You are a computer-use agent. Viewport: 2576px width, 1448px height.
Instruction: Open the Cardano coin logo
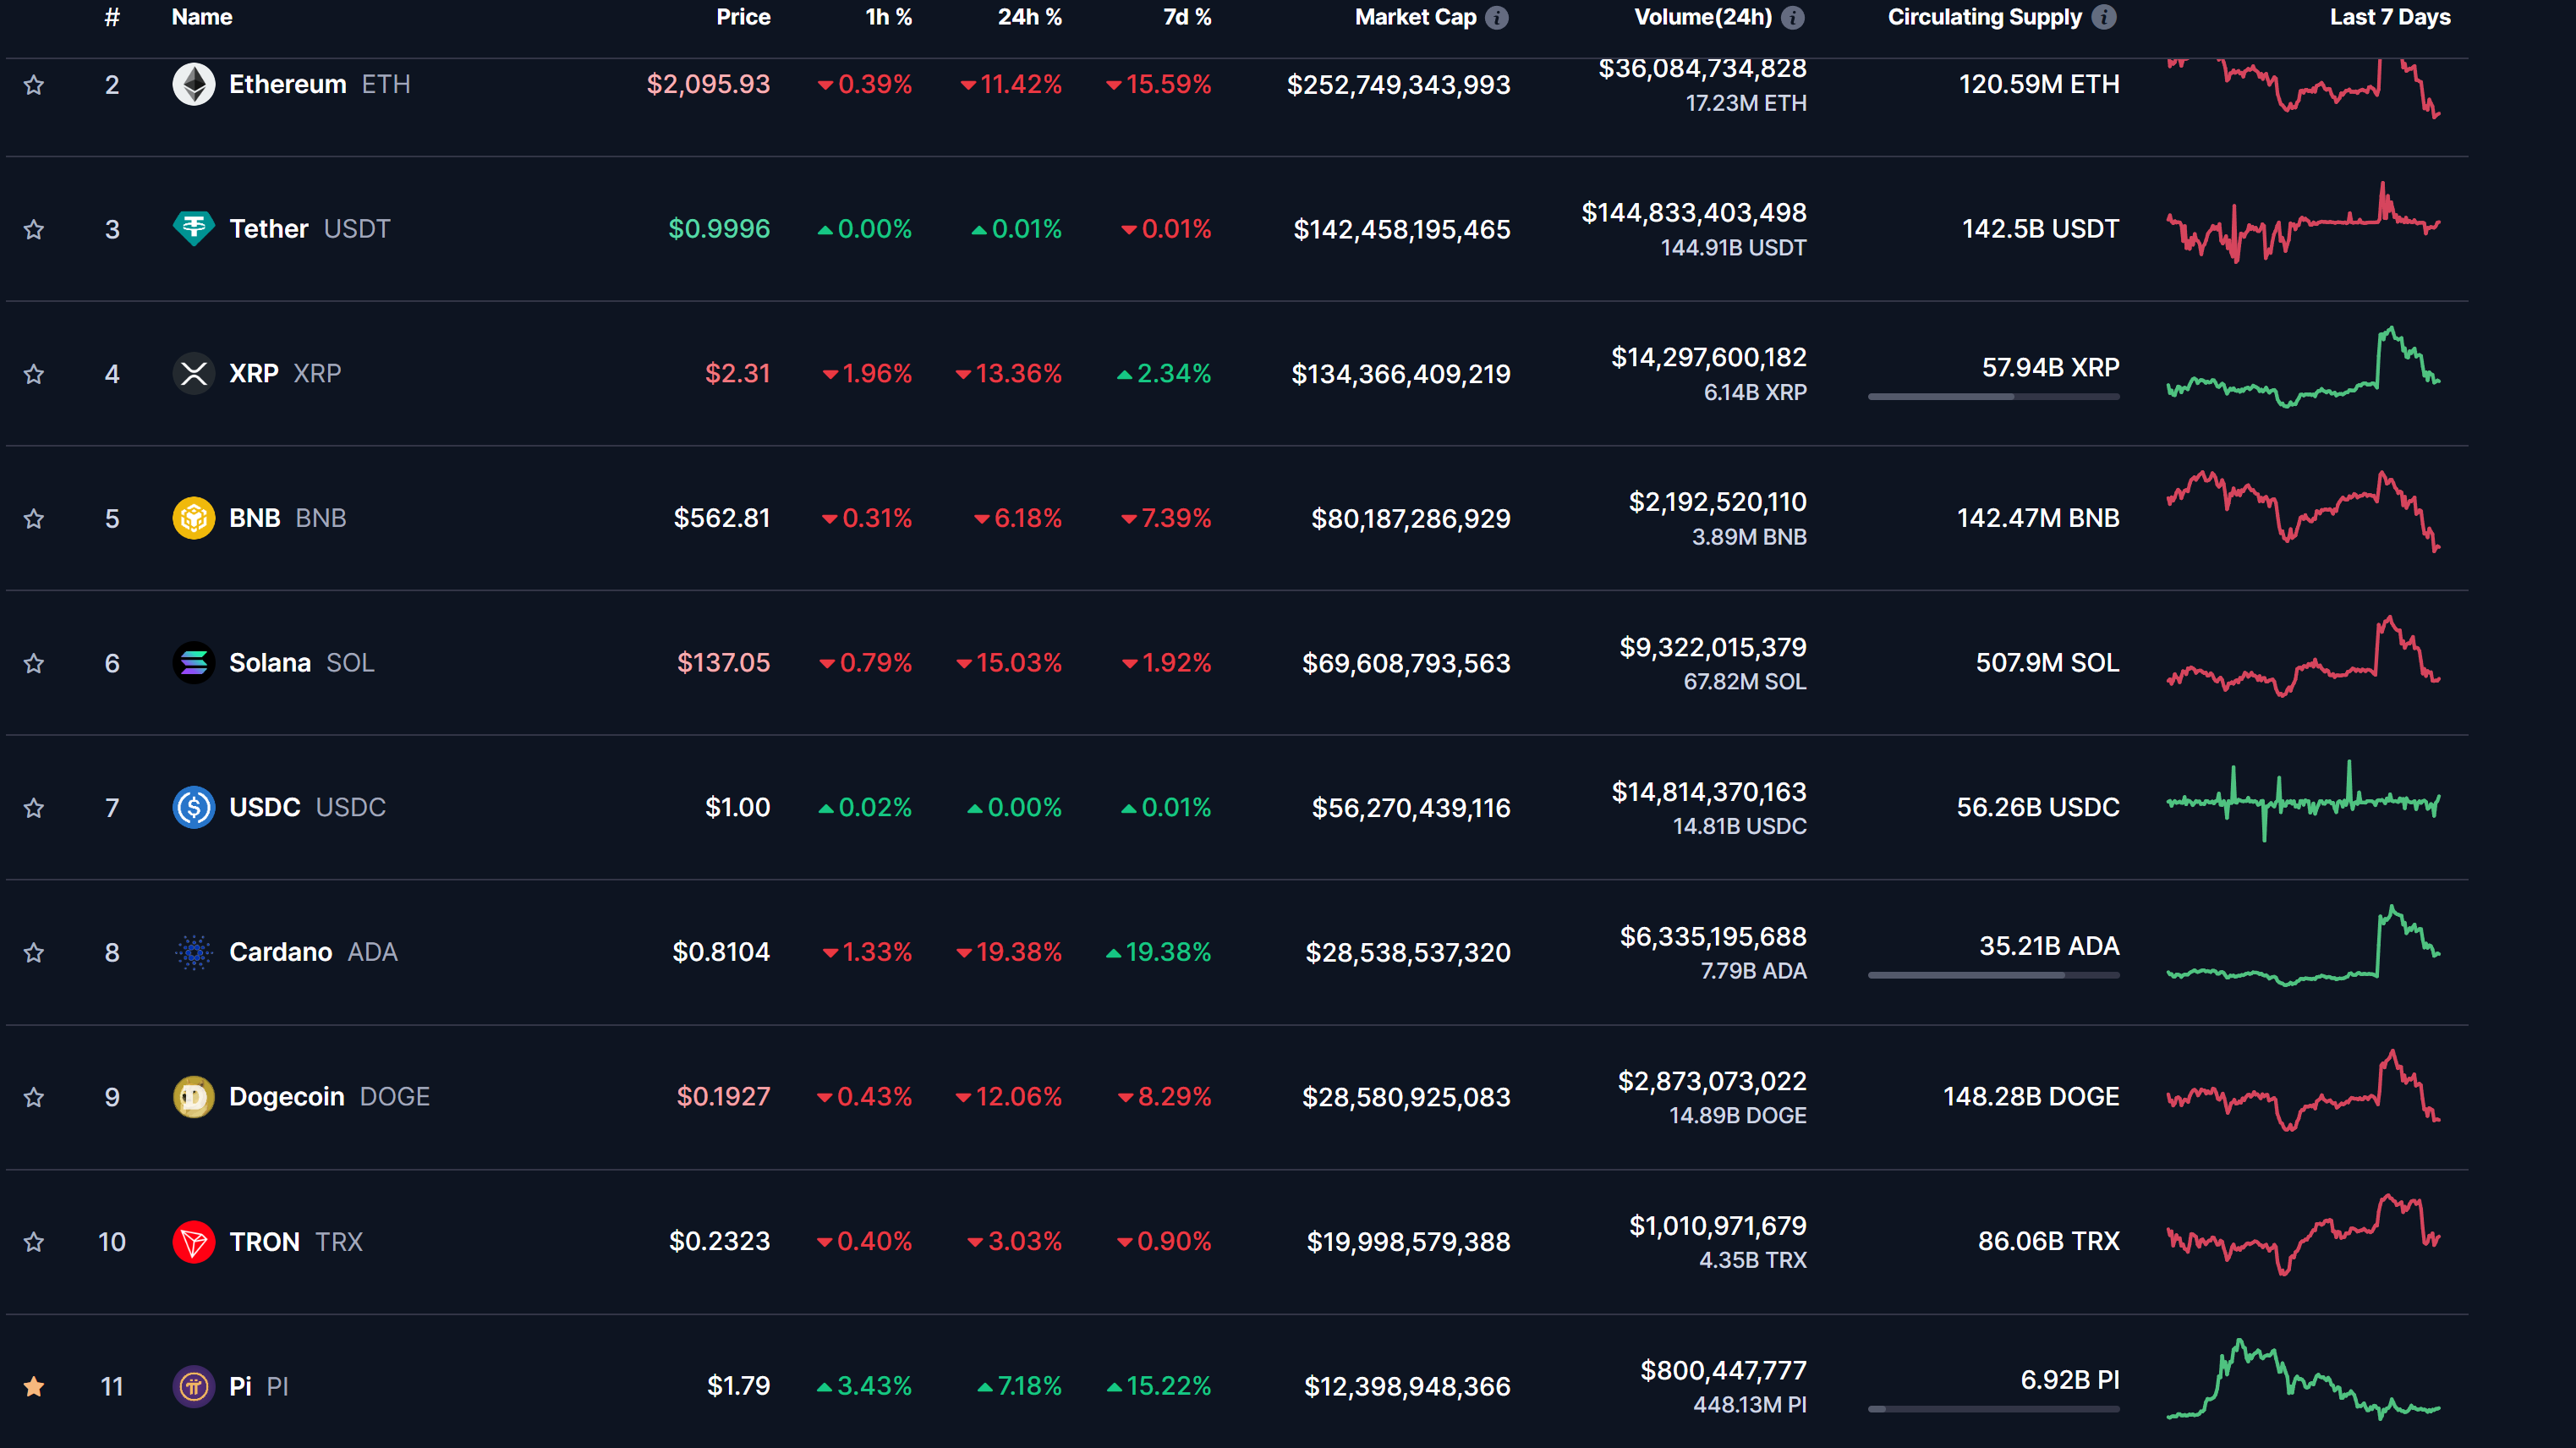tap(194, 952)
